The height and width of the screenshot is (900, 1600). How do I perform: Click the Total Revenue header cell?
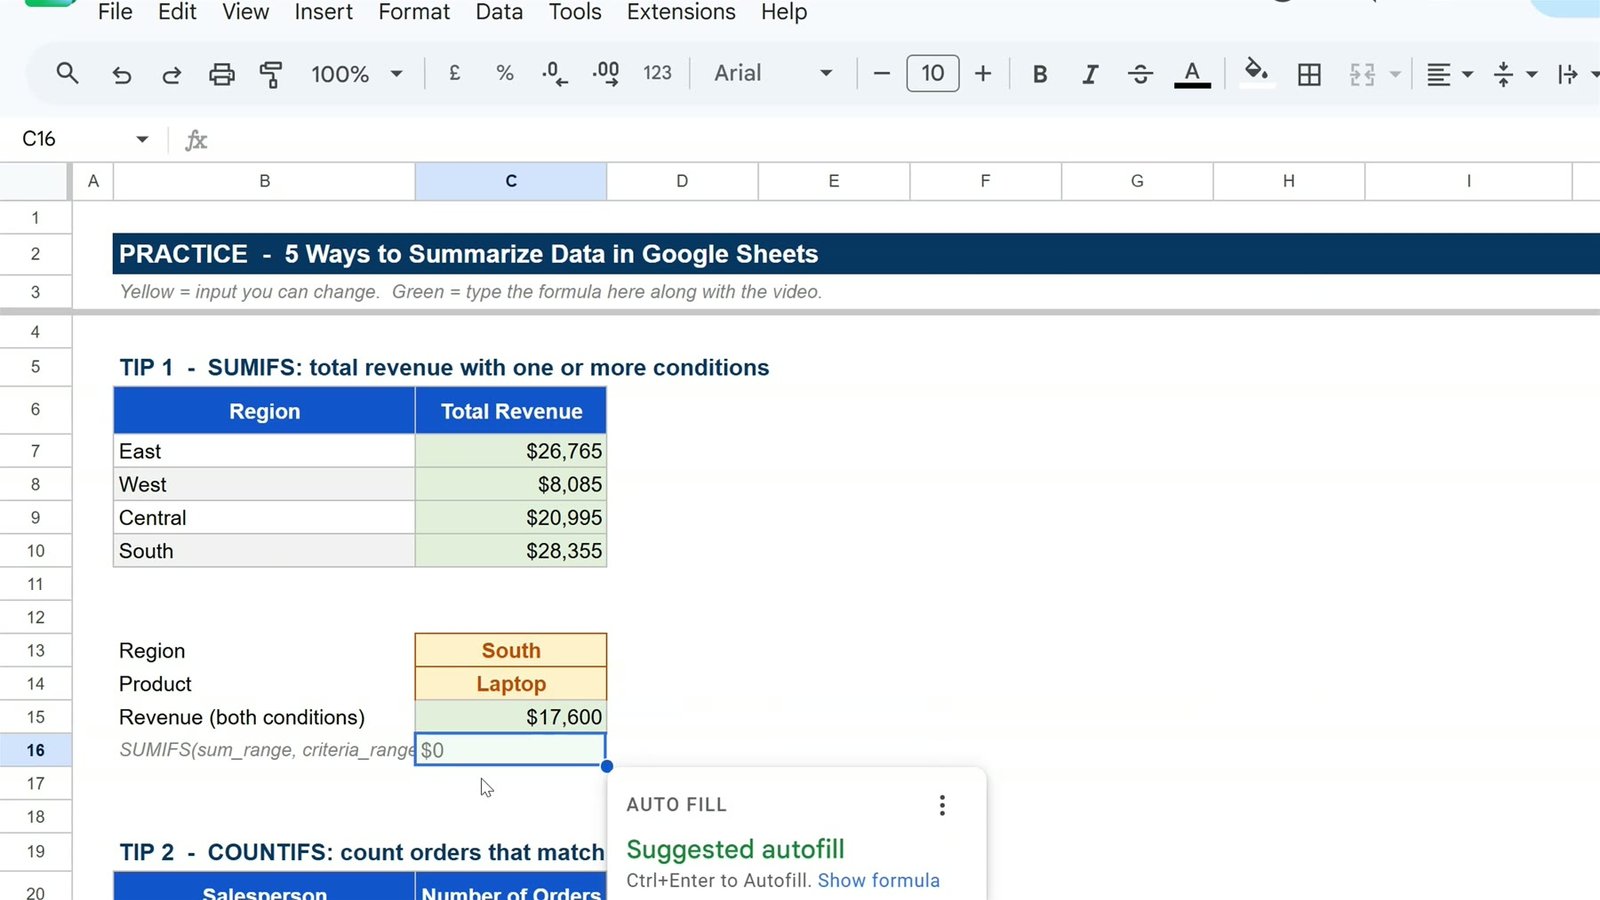[511, 411]
